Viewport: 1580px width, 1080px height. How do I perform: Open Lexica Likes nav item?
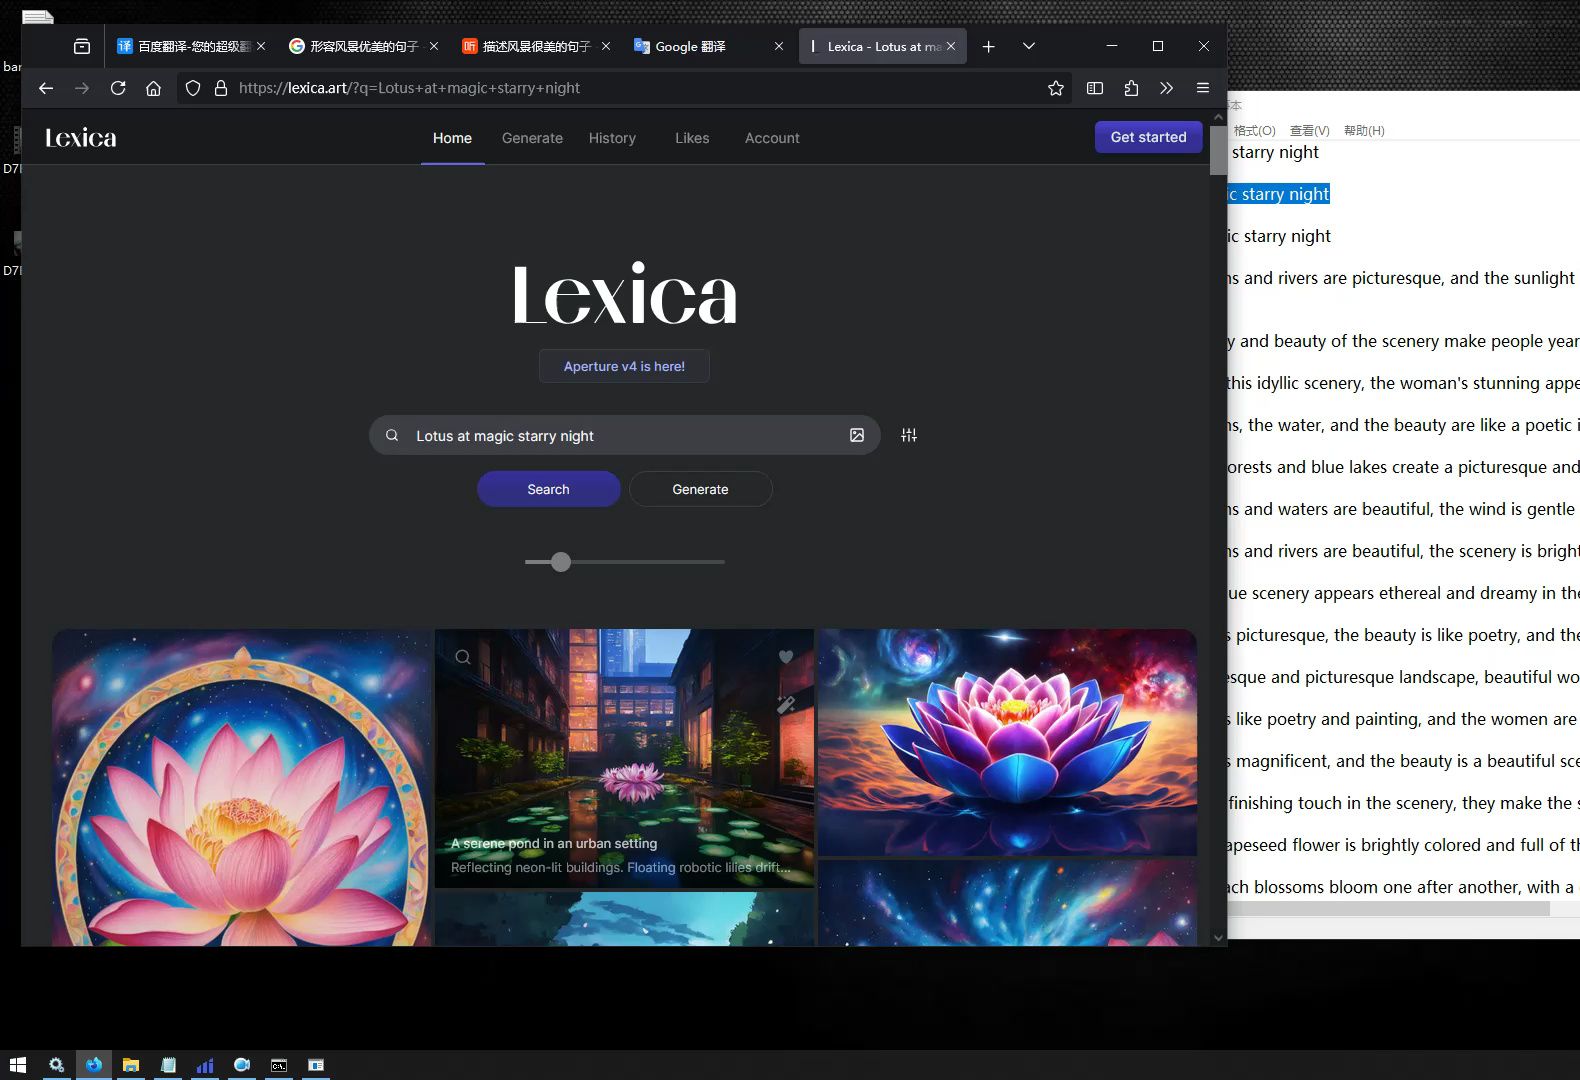pyautogui.click(x=692, y=138)
